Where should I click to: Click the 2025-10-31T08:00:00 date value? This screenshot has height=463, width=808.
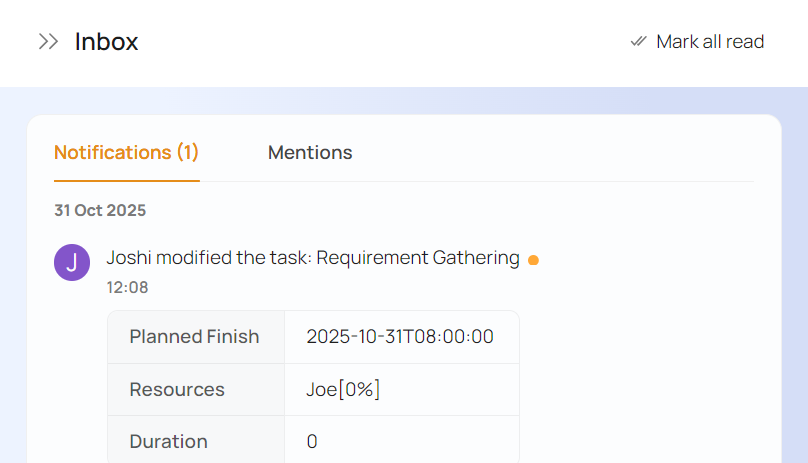pyautogui.click(x=400, y=337)
